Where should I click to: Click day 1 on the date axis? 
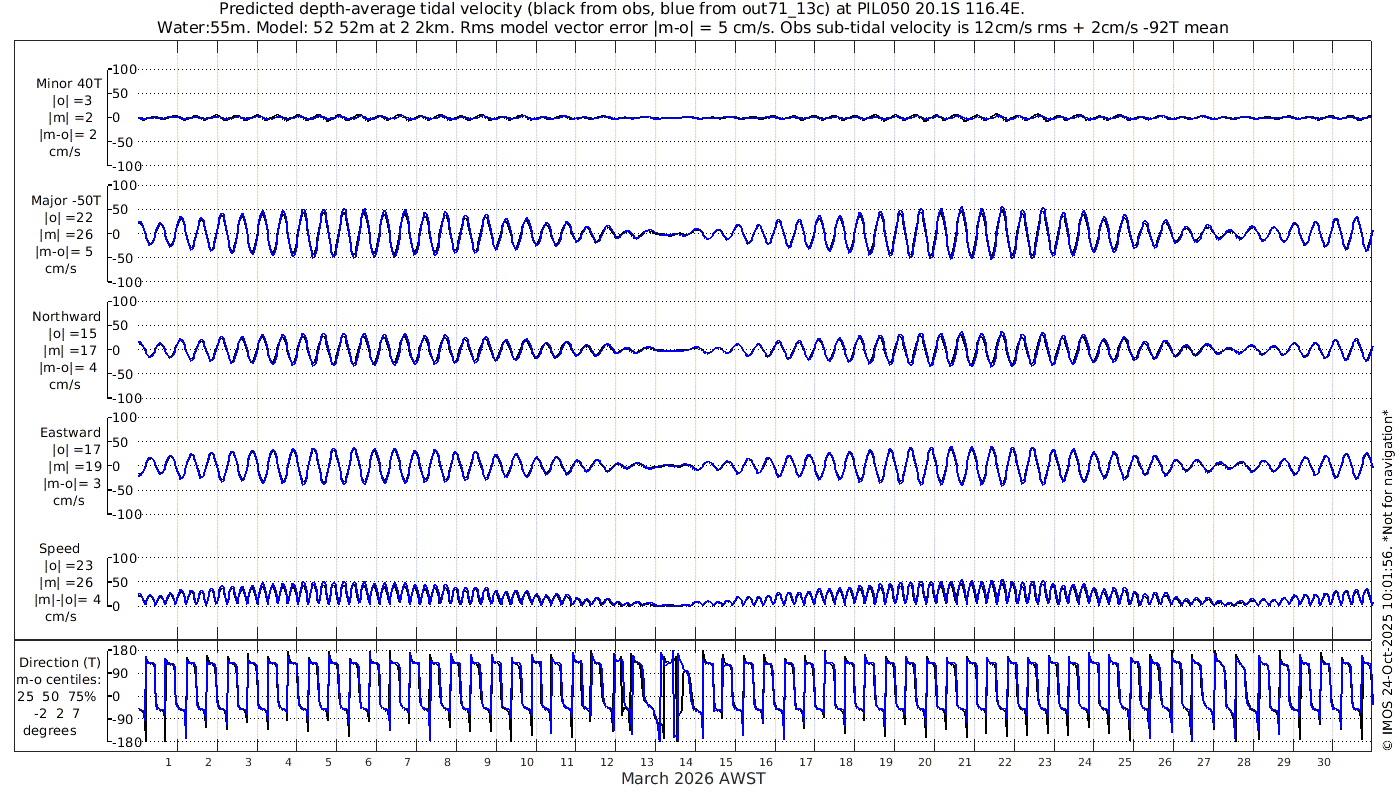[168, 762]
